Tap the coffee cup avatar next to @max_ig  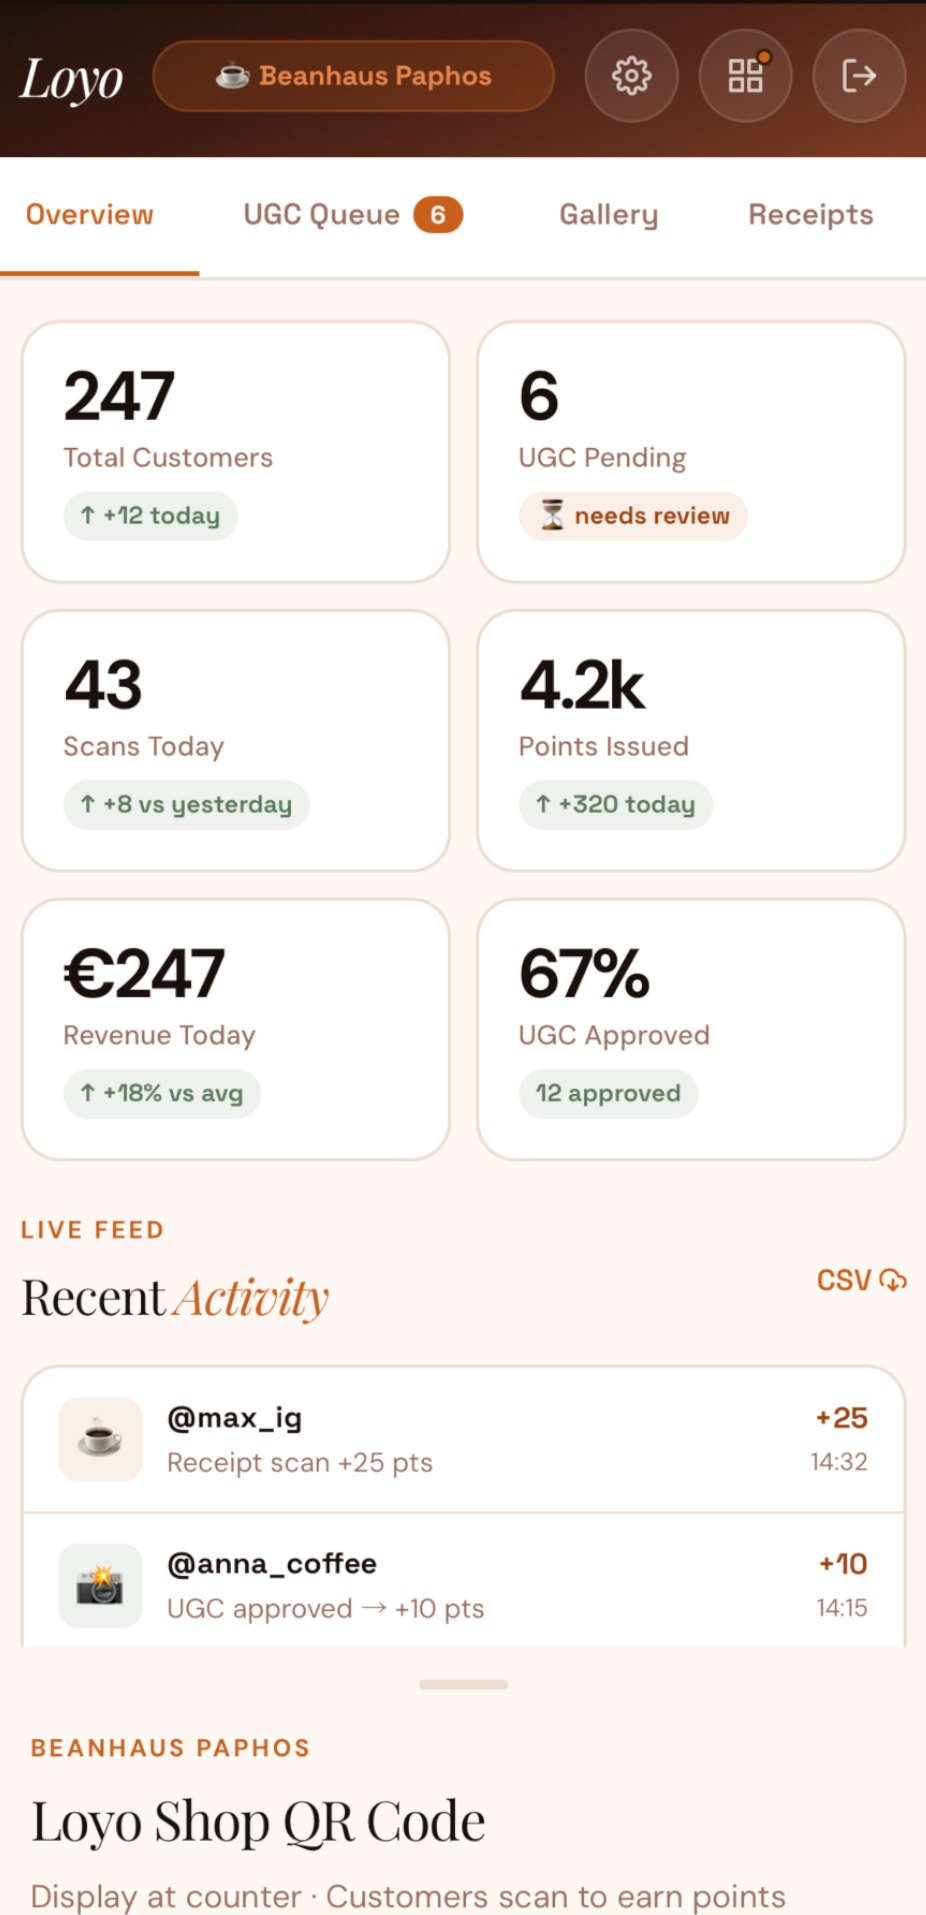[x=100, y=1440]
